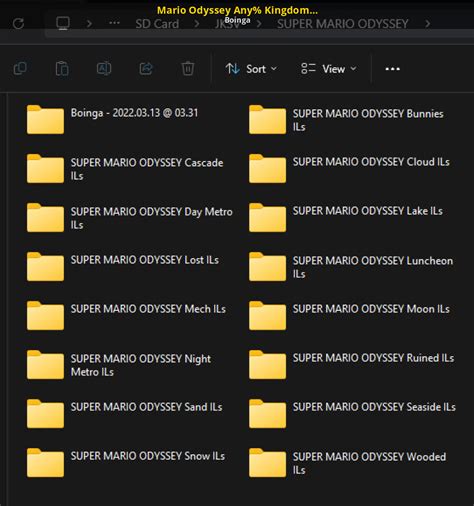Select SUPER MARIO ODYSSEY Day Metro ILs folder icon
This screenshot has height=506, width=474.
coord(45,217)
